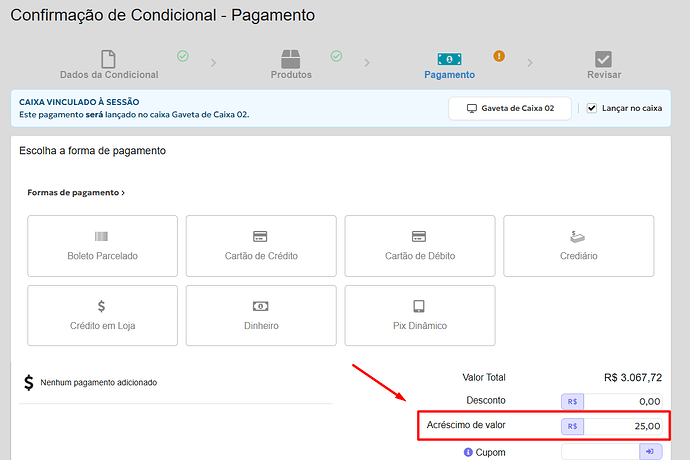Image resolution: width=690 pixels, height=460 pixels.
Task: Click the Escolha a forma de pagamento heading
Action: point(92,151)
